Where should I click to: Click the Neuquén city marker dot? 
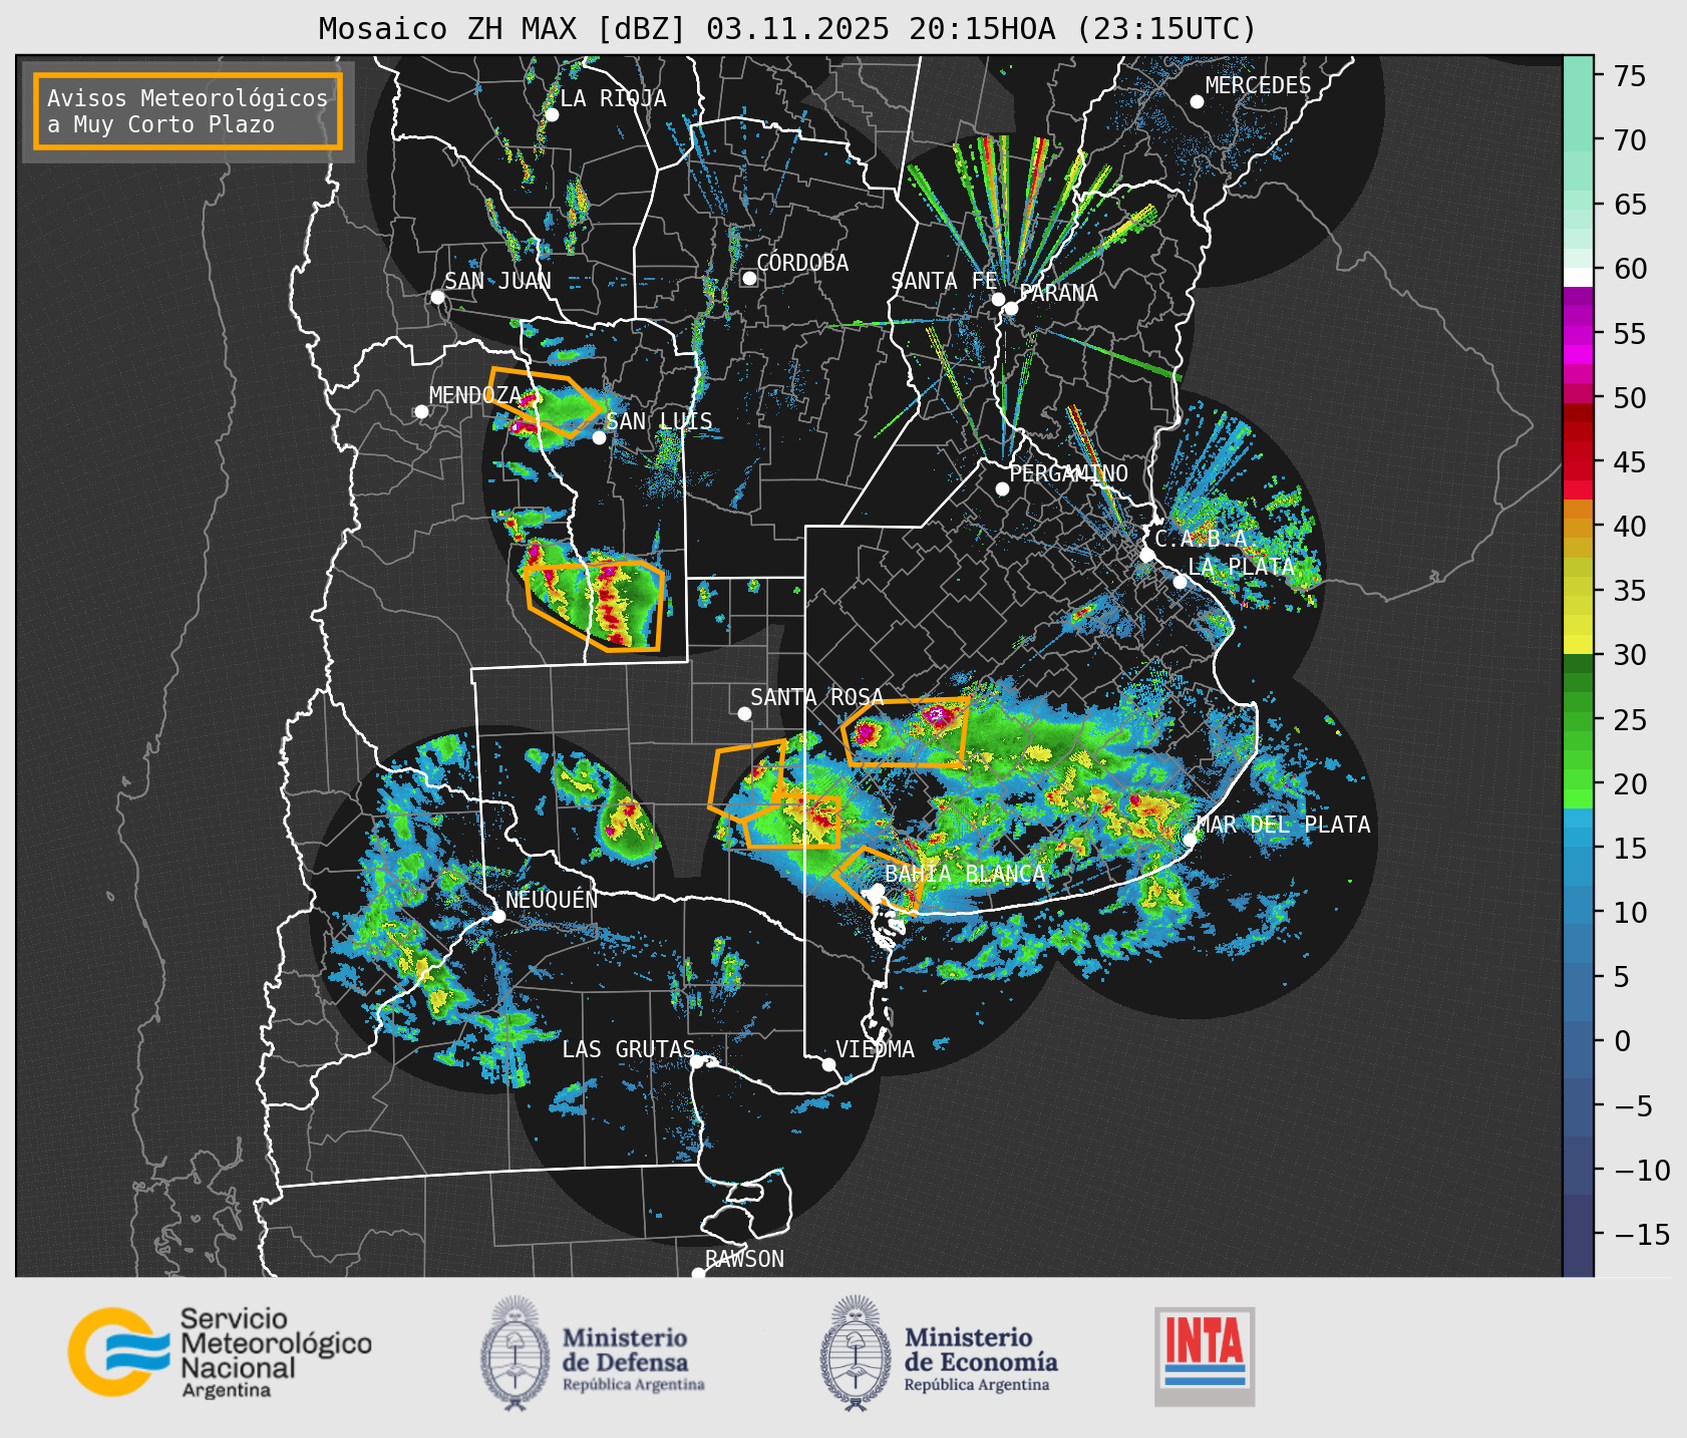(x=498, y=916)
